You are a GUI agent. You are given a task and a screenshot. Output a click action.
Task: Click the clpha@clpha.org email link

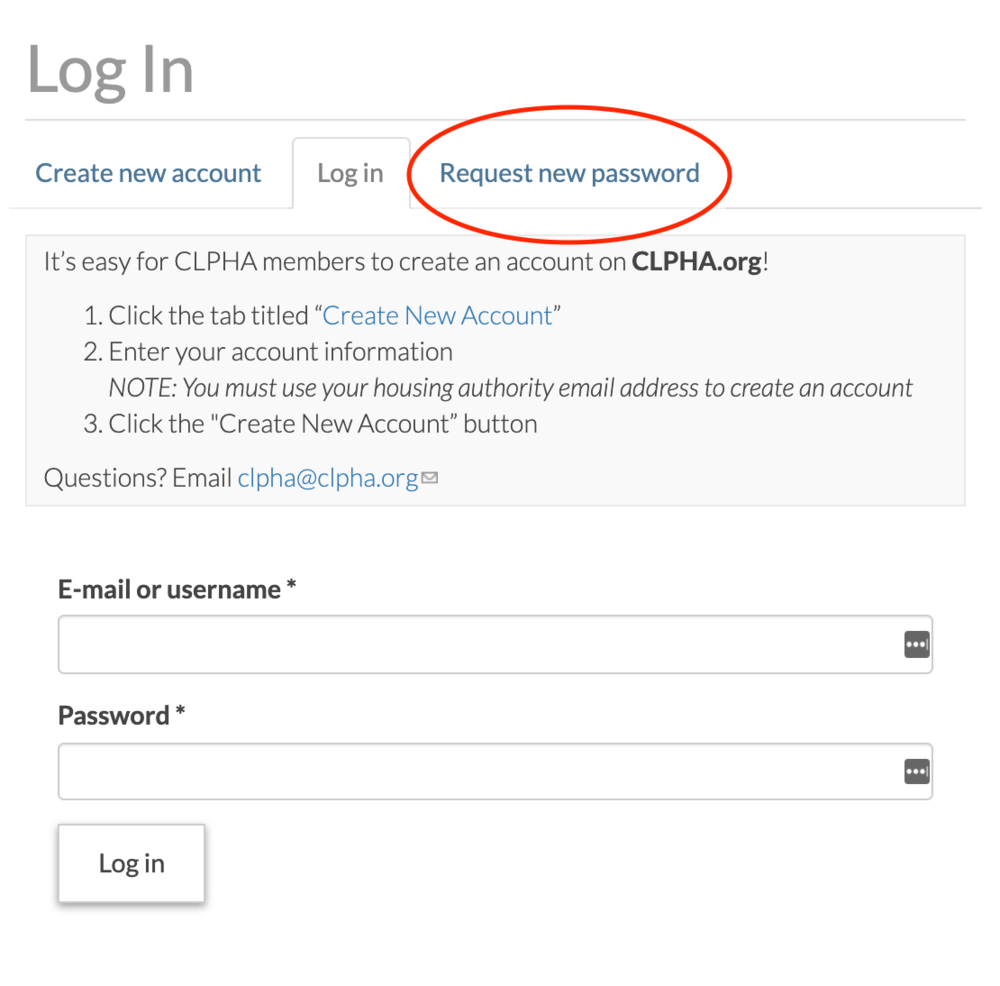[x=328, y=478]
